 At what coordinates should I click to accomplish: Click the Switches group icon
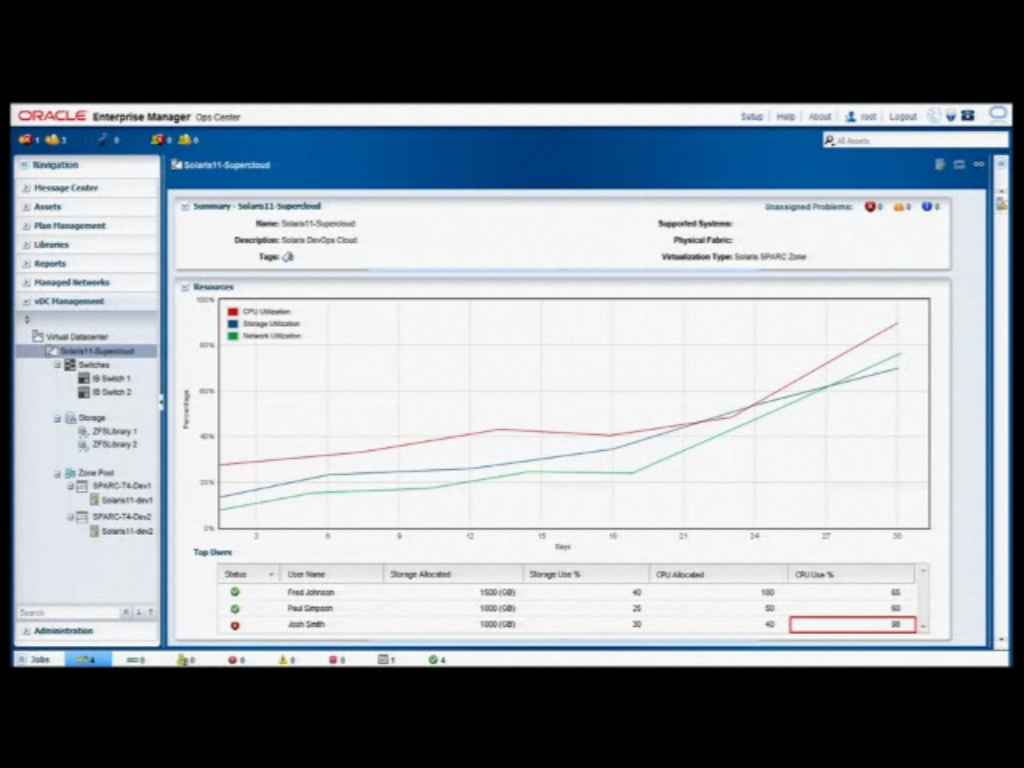click(71, 364)
